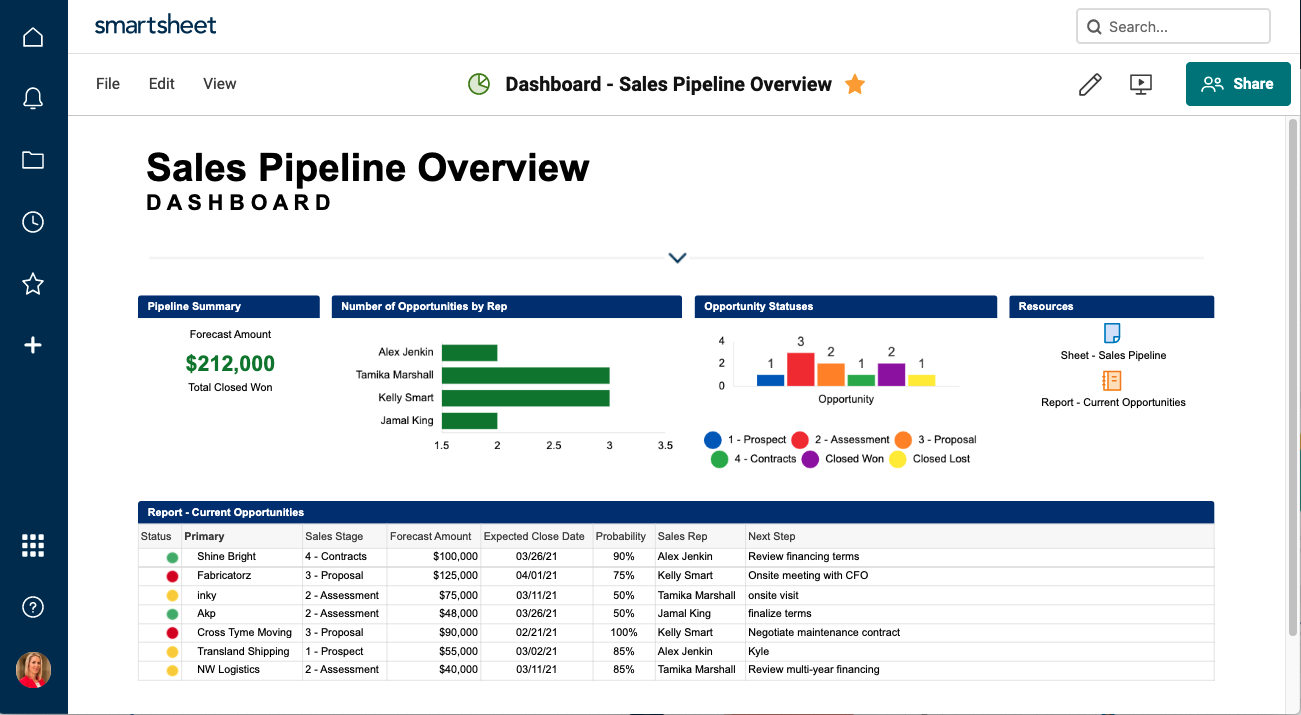Click the Create new plus icon

[33, 345]
